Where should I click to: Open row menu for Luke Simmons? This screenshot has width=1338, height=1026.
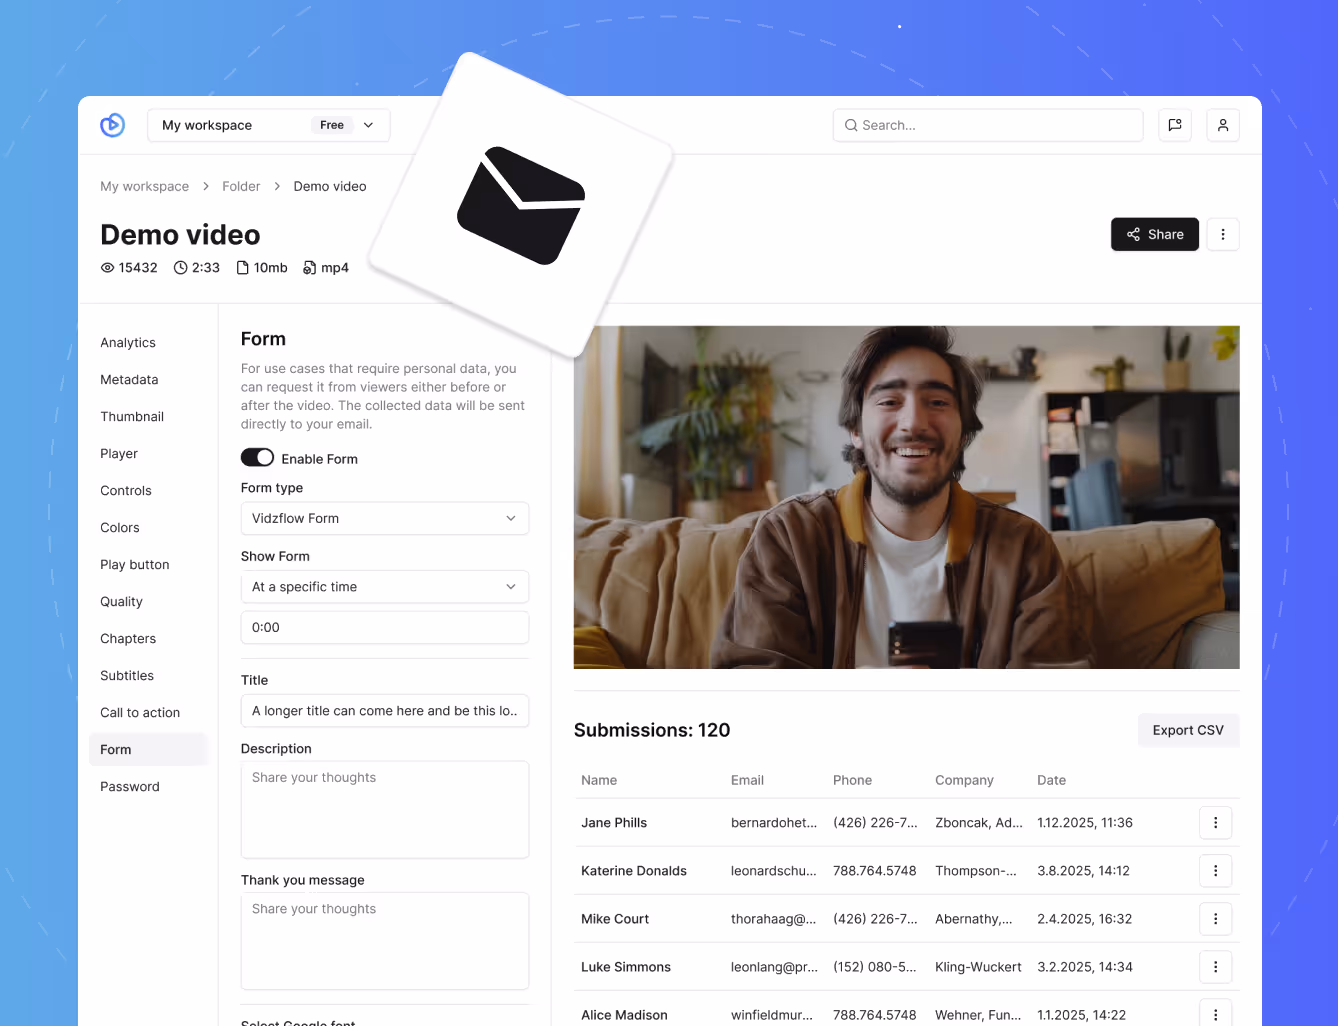tap(1215, 966)
